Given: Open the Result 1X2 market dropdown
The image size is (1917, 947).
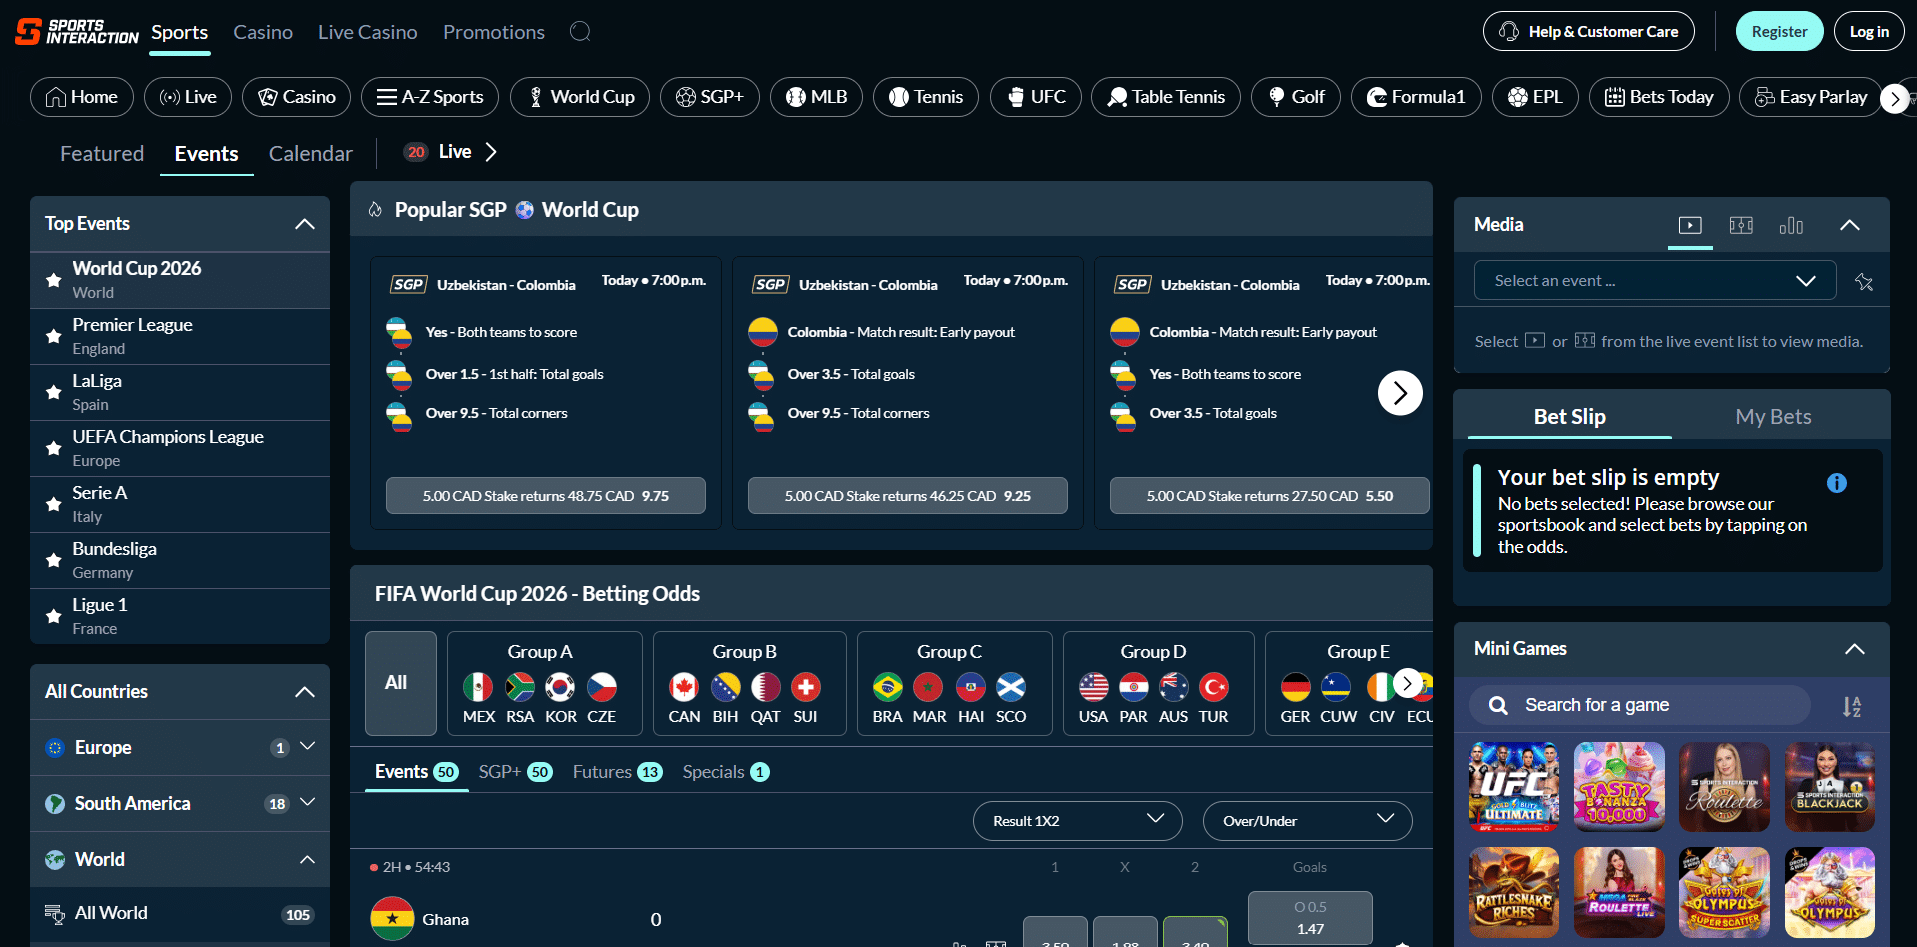Looking at the screenshot, I should click(1078, 821).
